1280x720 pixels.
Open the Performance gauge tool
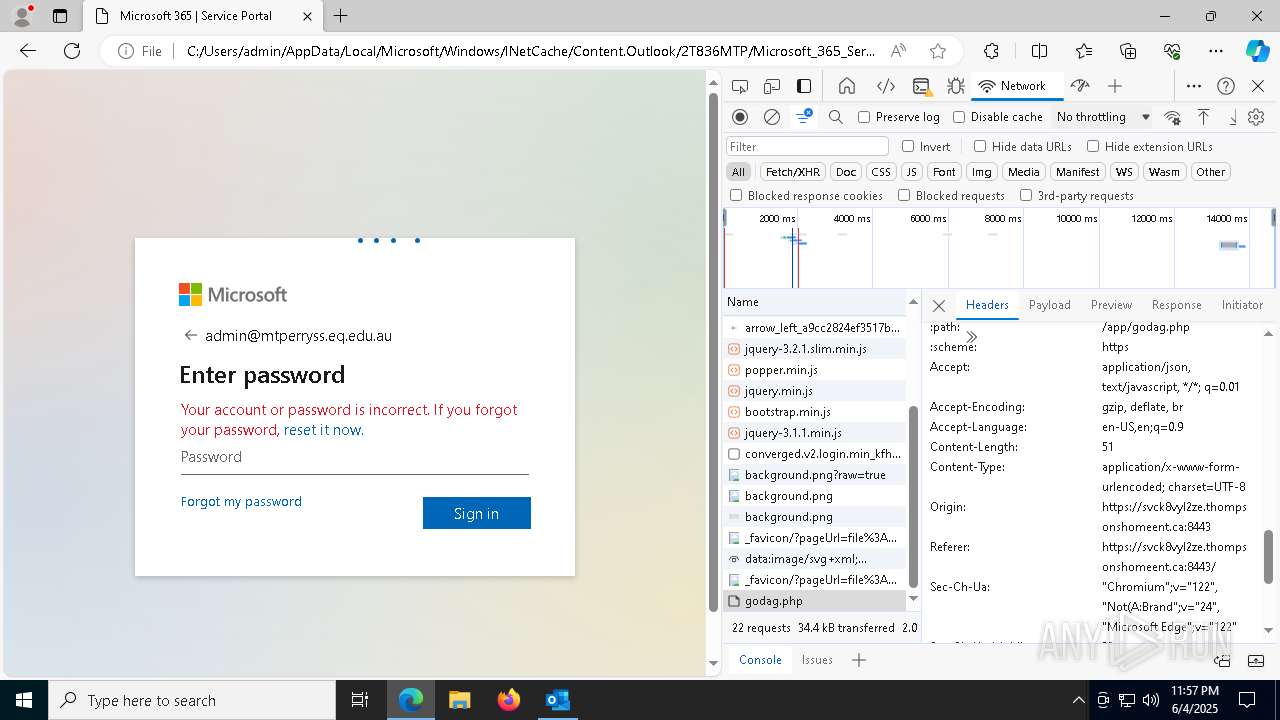point(1079,86)
